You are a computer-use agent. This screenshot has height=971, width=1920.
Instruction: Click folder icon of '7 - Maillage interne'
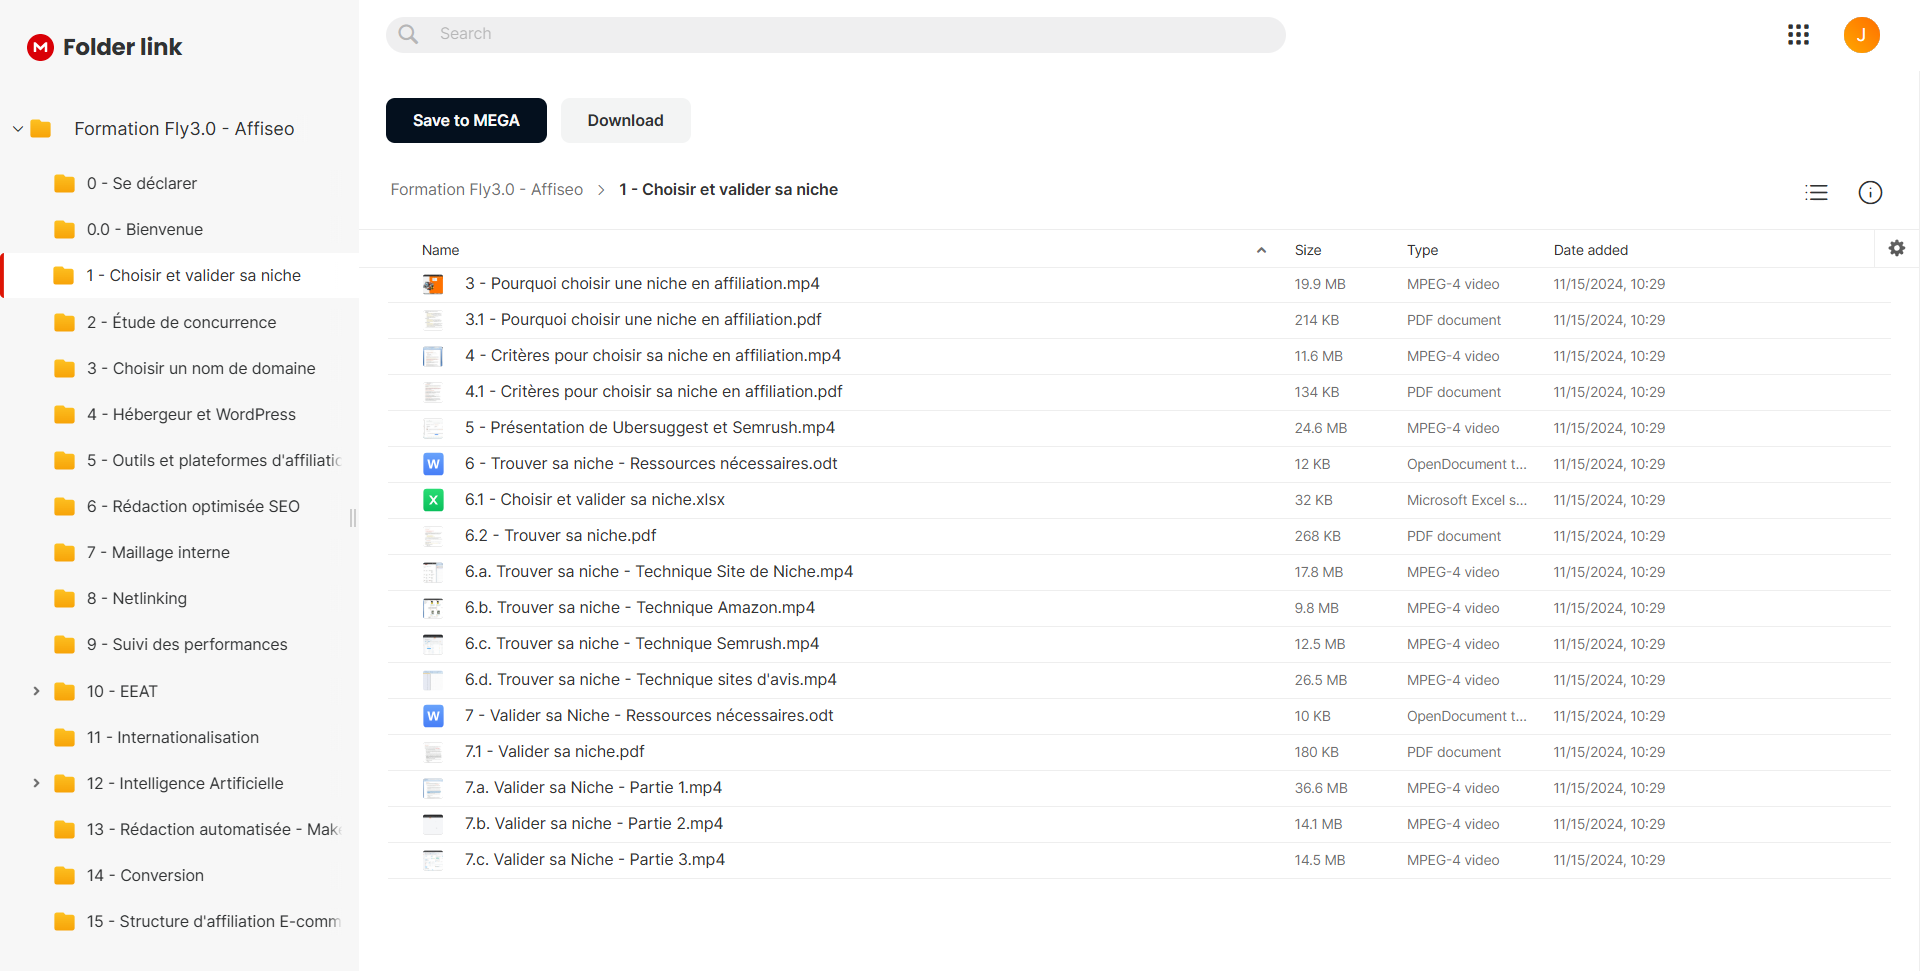tap(65, 552)
